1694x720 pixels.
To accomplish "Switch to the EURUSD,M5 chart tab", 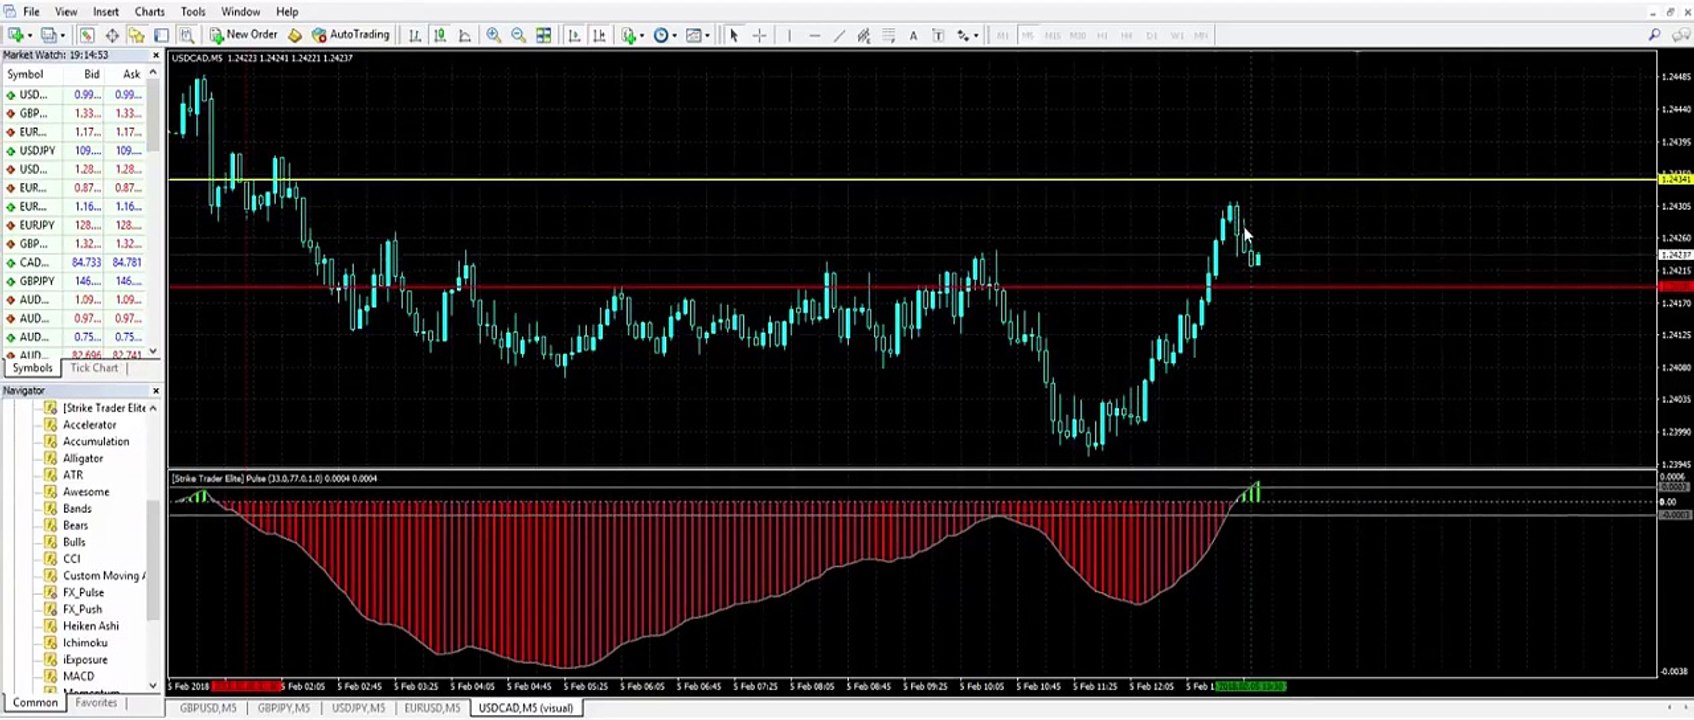I will pyautogui.click(x=432, y=708).
